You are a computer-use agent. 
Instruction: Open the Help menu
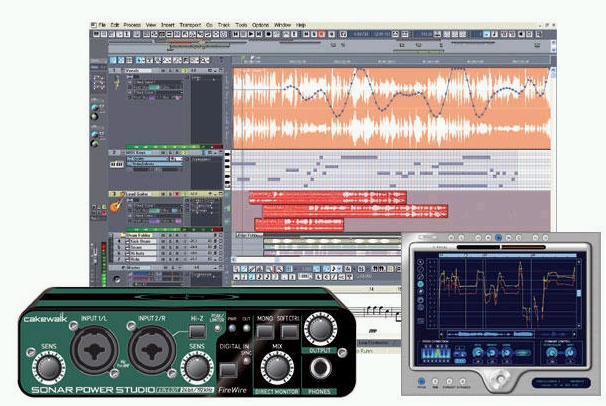click(x=301, y=25)
